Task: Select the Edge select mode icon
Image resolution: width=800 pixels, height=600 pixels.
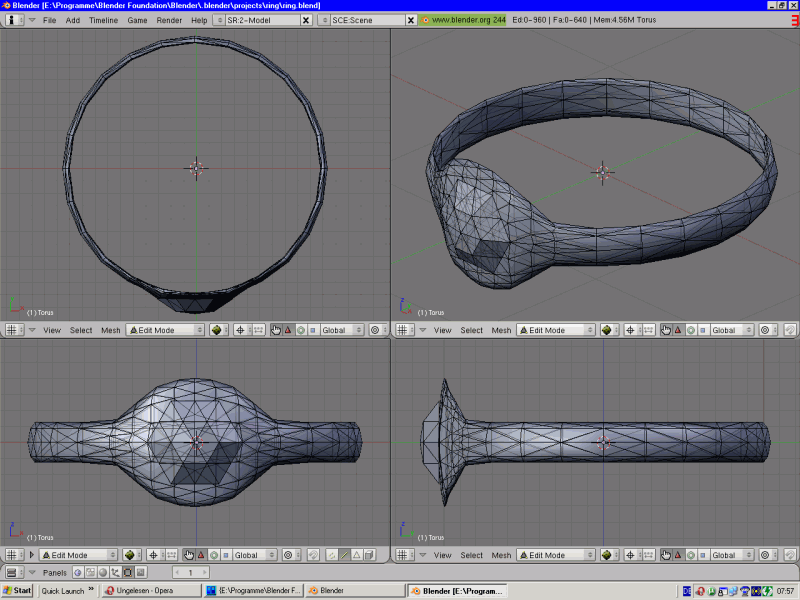Action: [344, 555]
